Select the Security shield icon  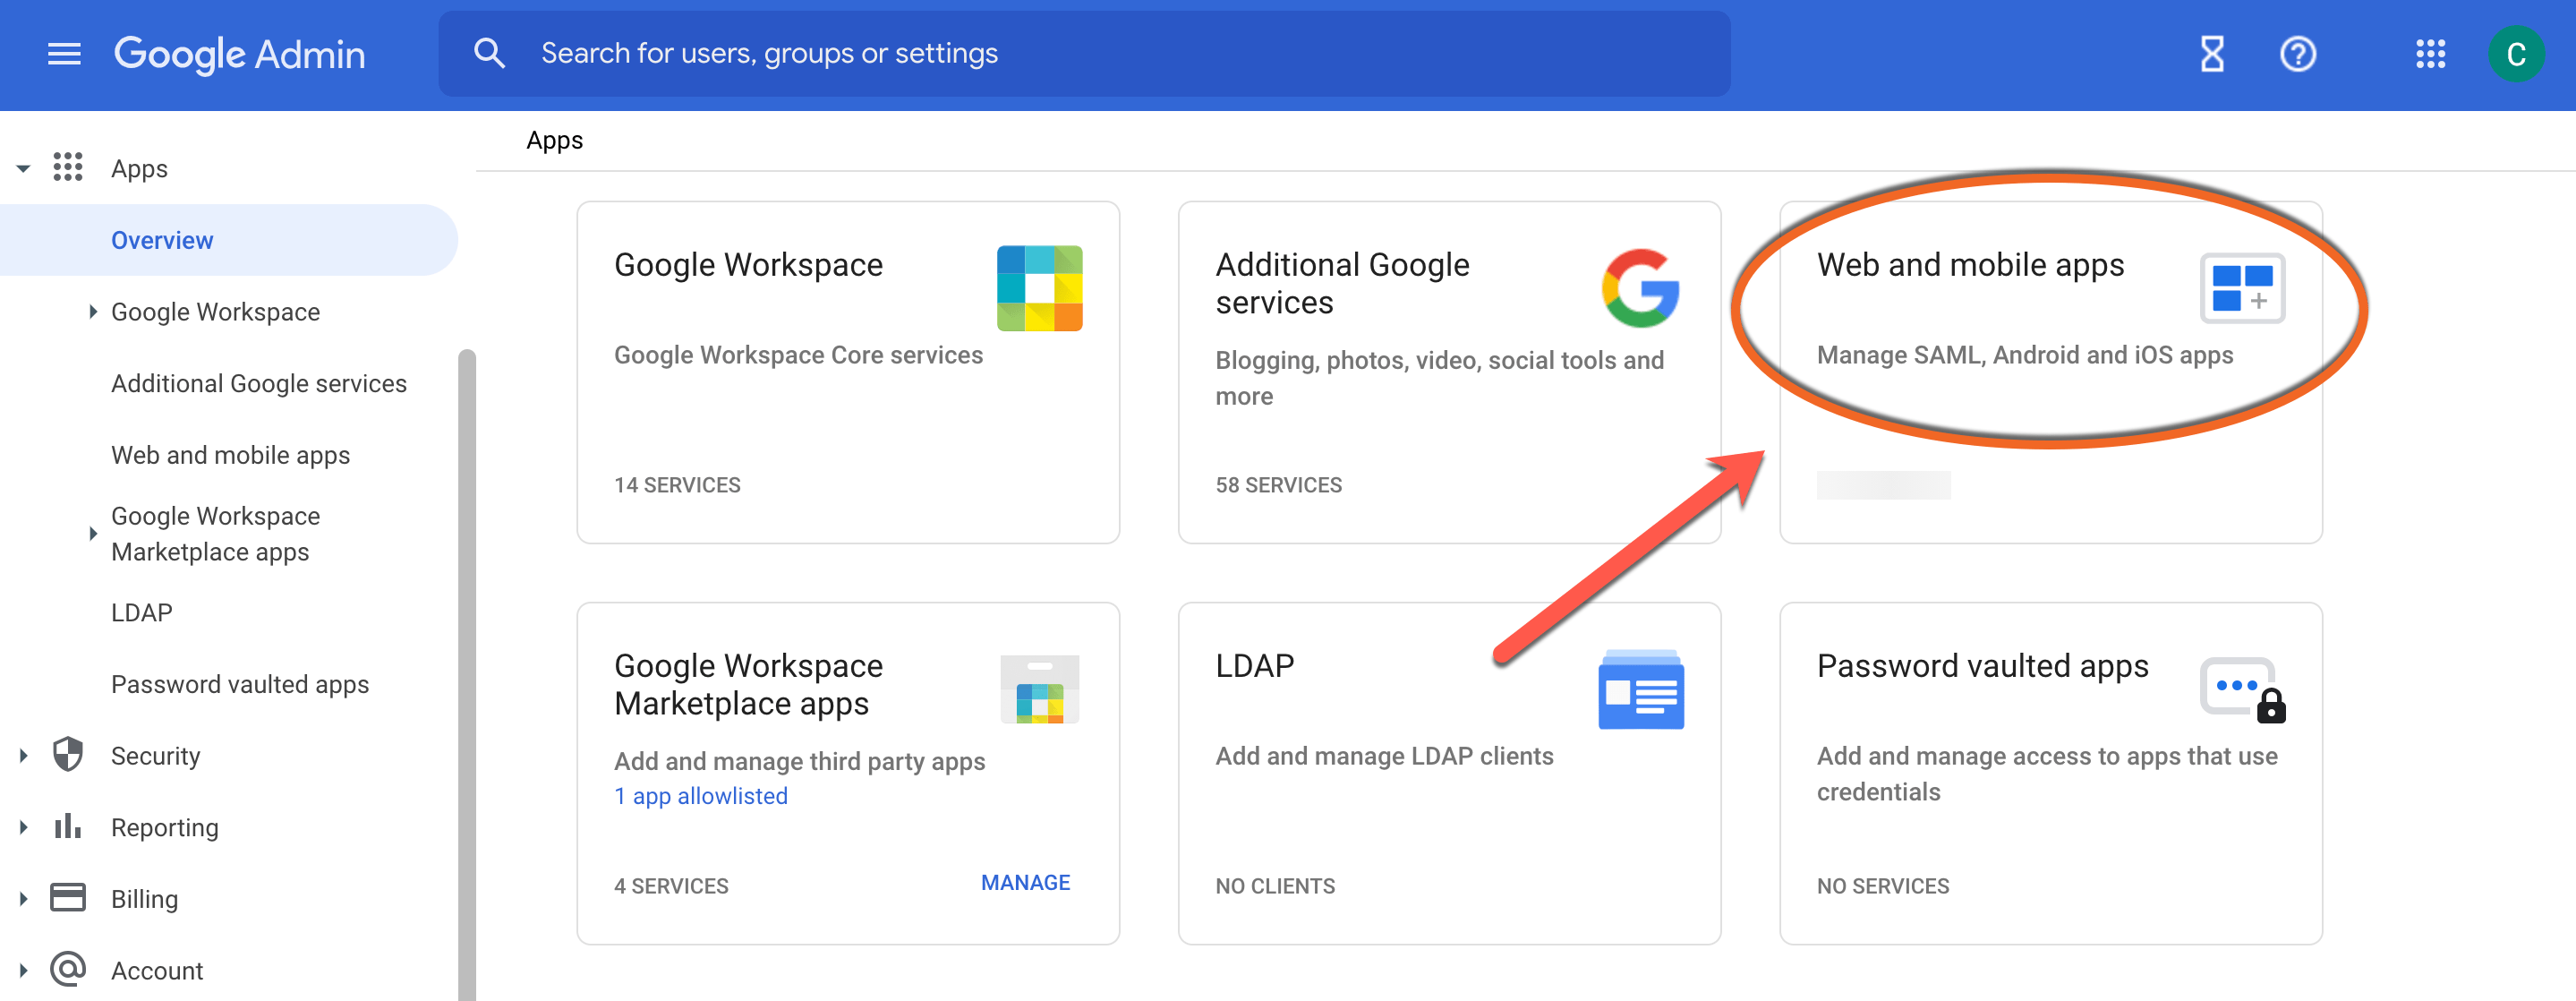(x=66, y=755)
